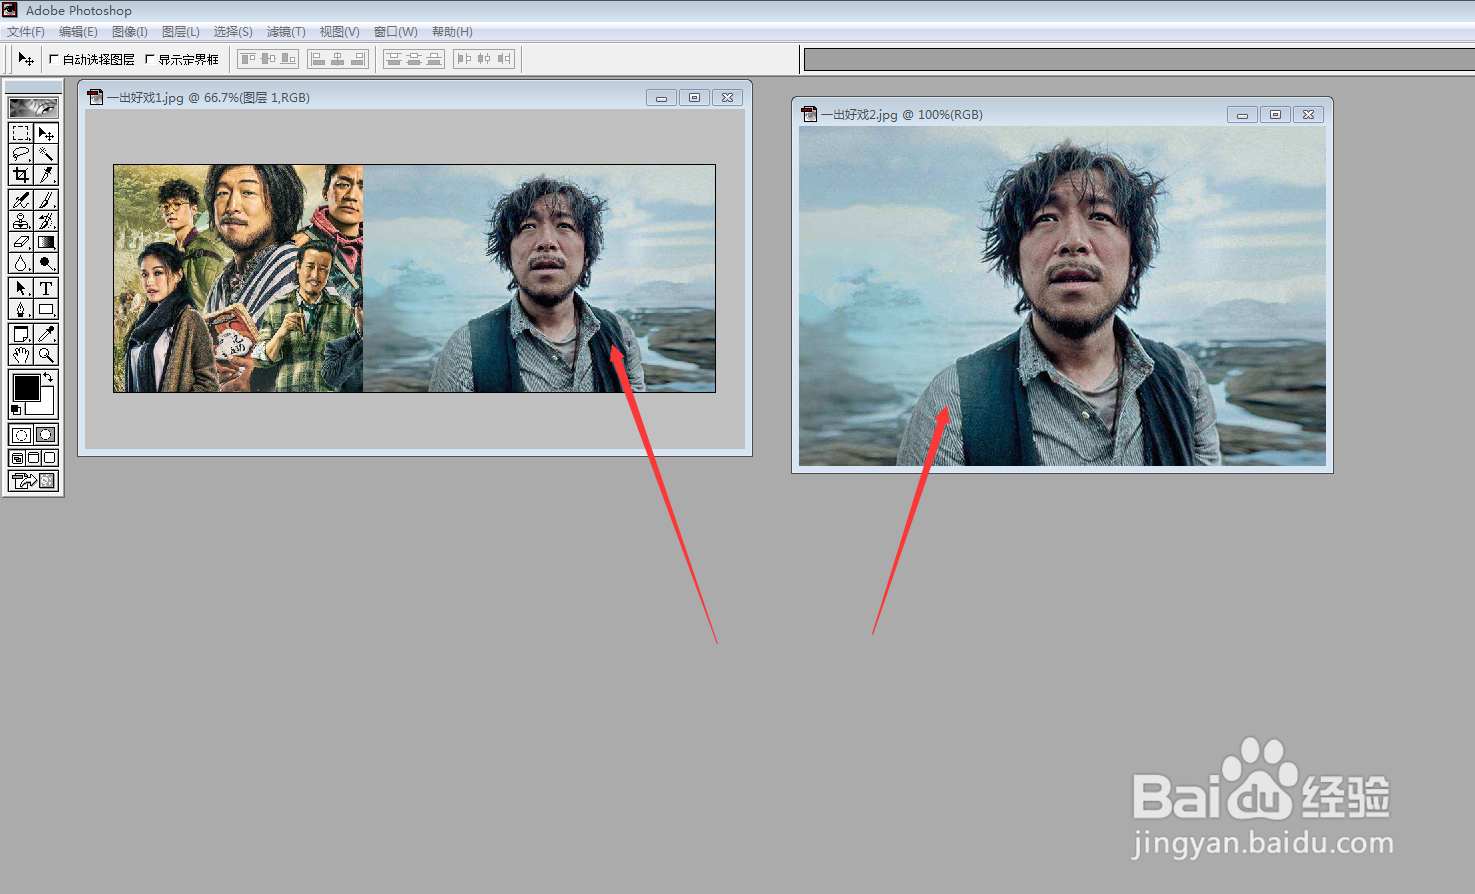Enable 自动选择图层 checkbox

pos(54,59)
